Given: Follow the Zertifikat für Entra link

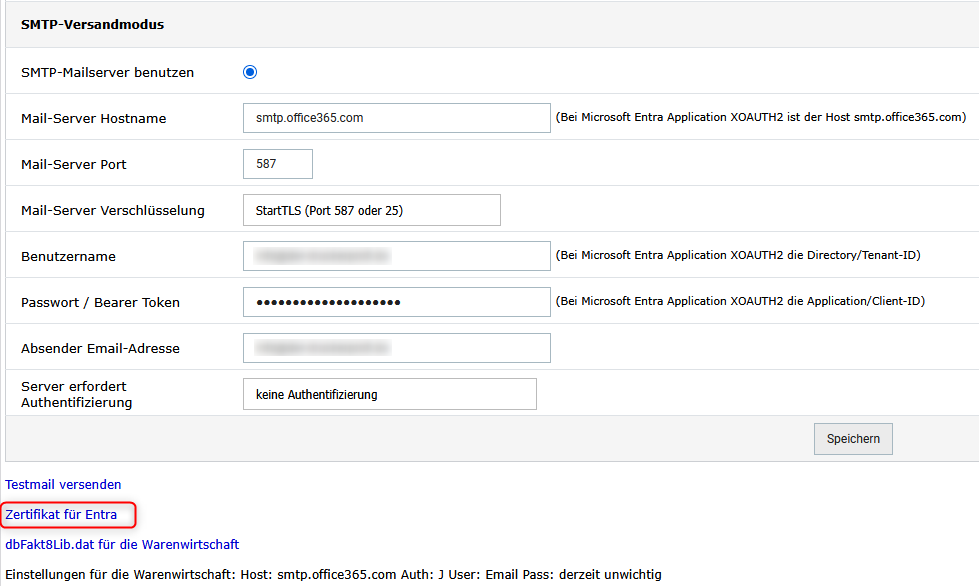Looking at the screenshot, I should coord(61,515).
